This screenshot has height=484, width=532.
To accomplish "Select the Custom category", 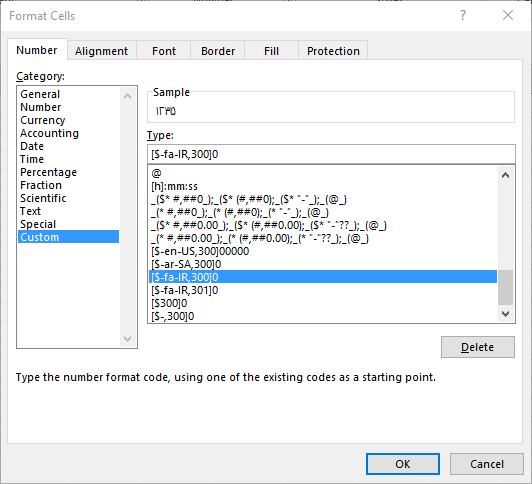I will 69,237.
